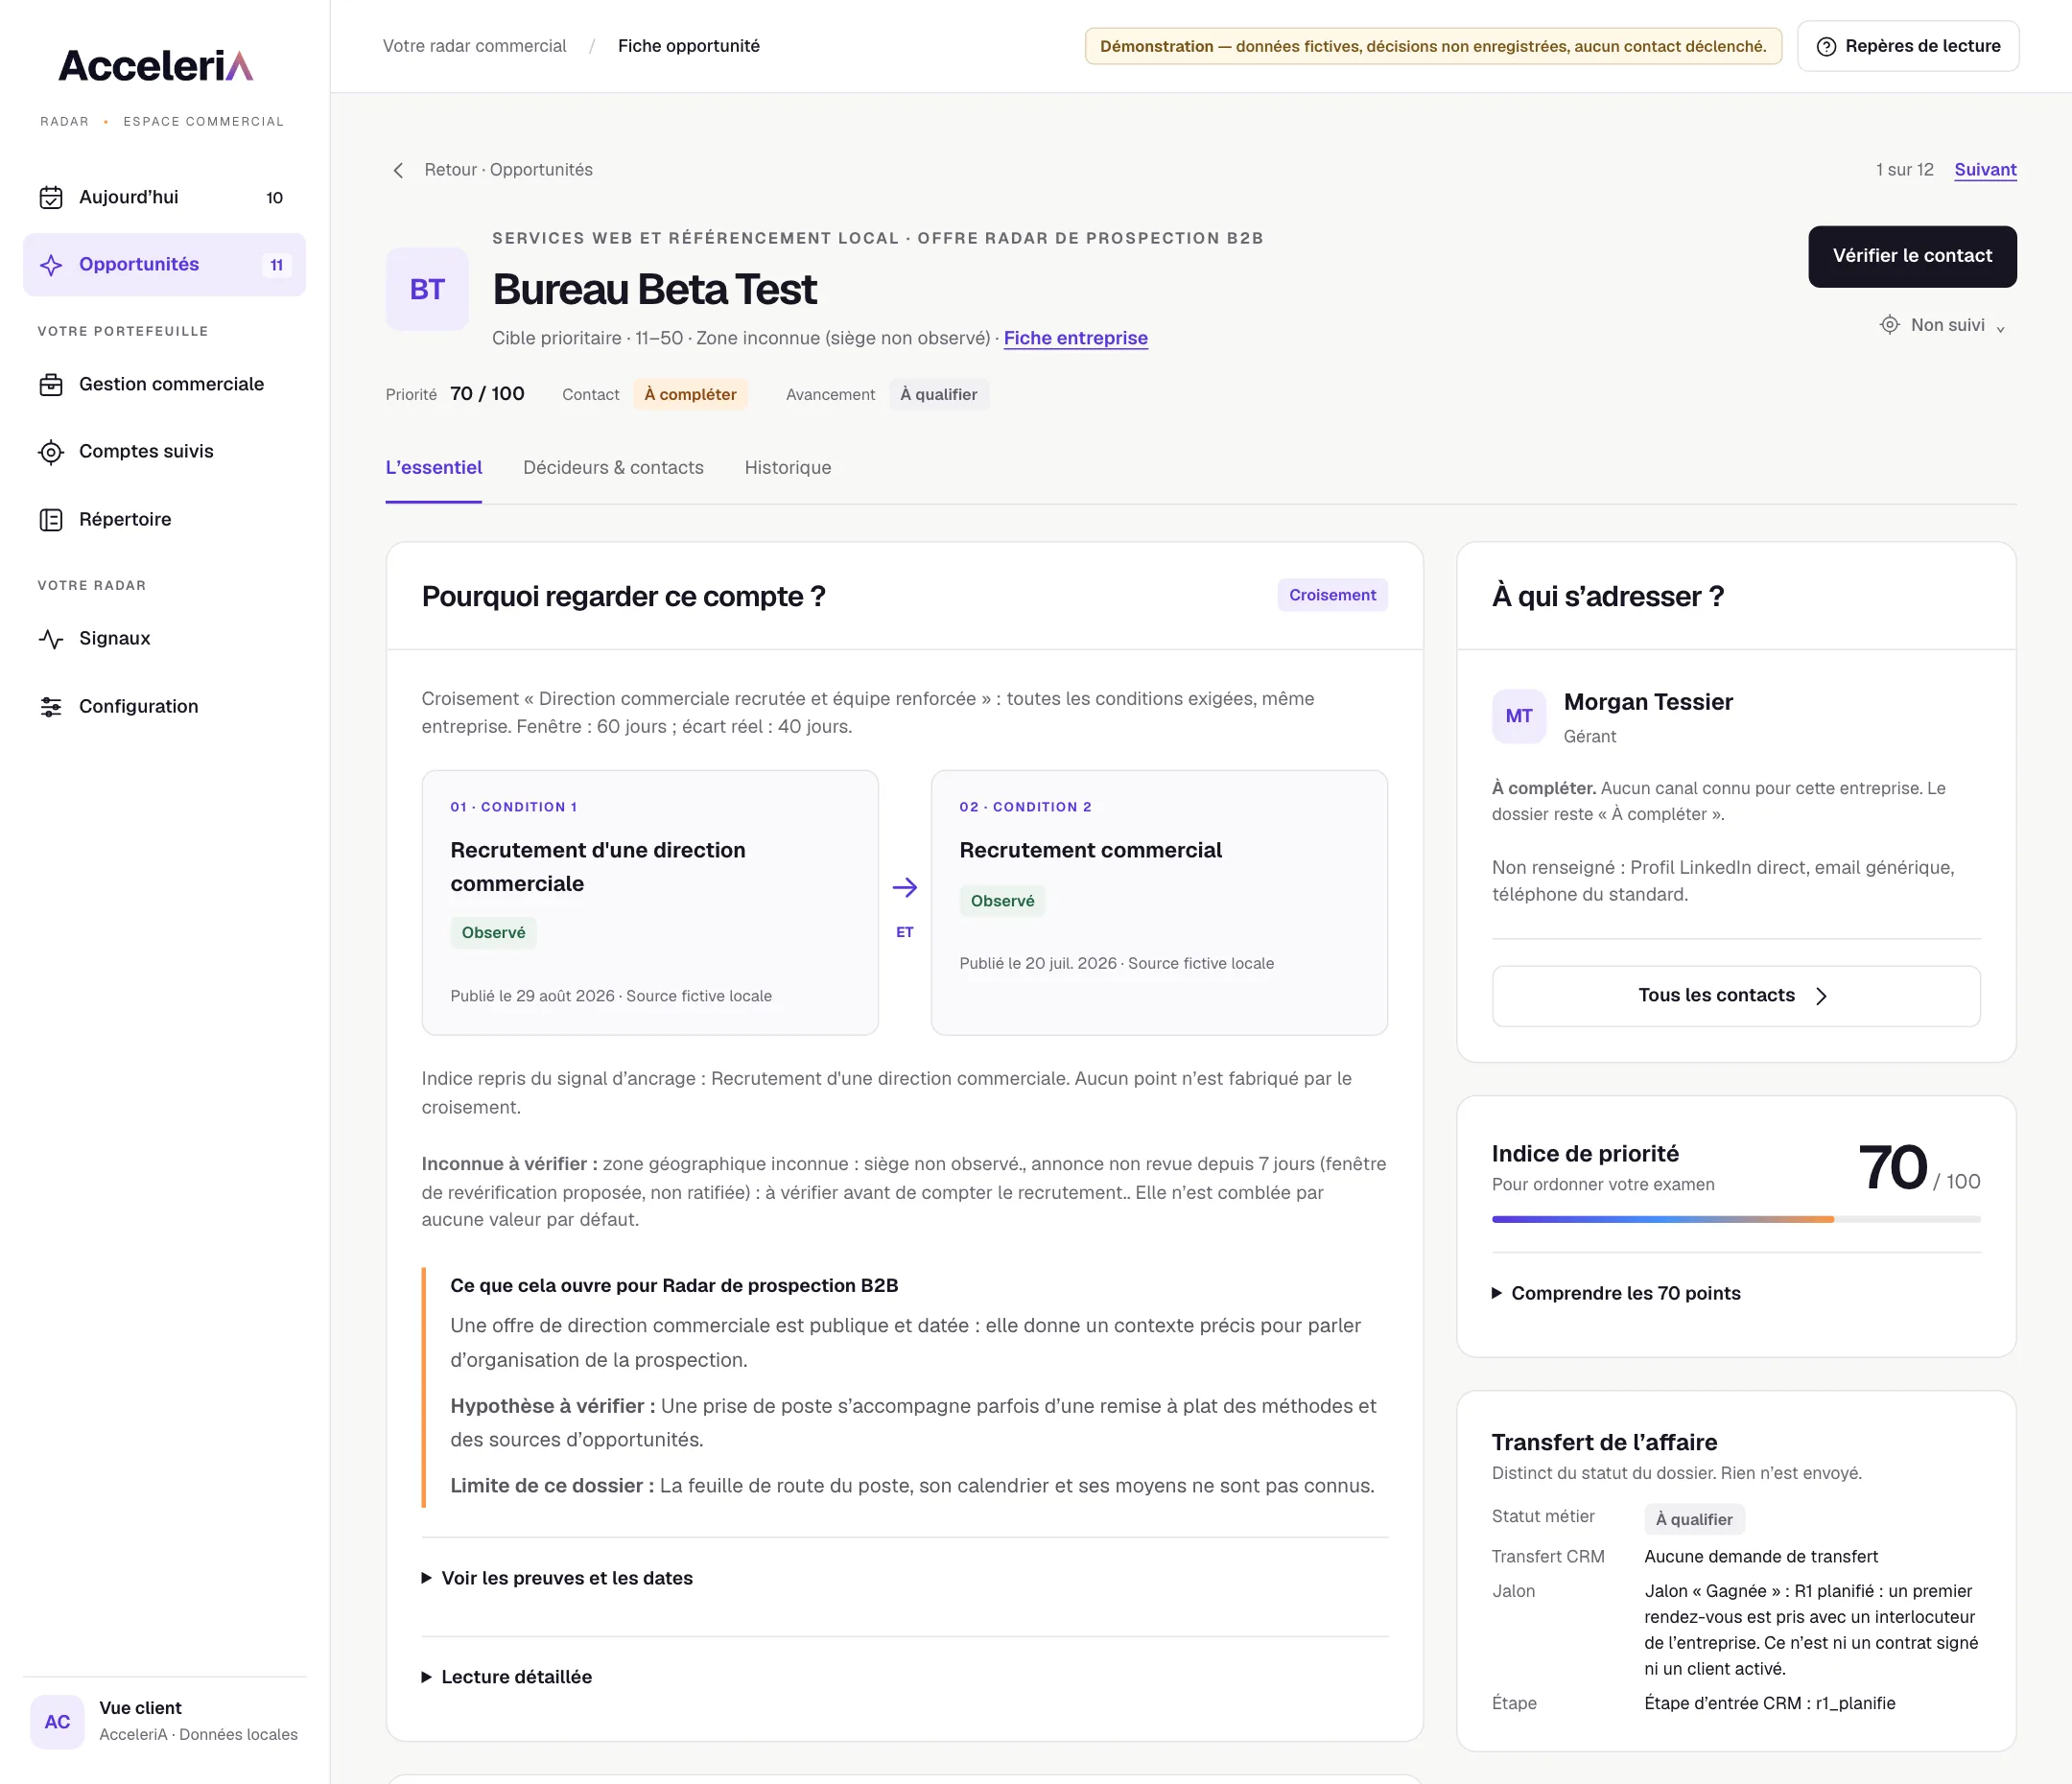
Task: Expand Voir les preuves et les dates
Action: coord(557,1578)
